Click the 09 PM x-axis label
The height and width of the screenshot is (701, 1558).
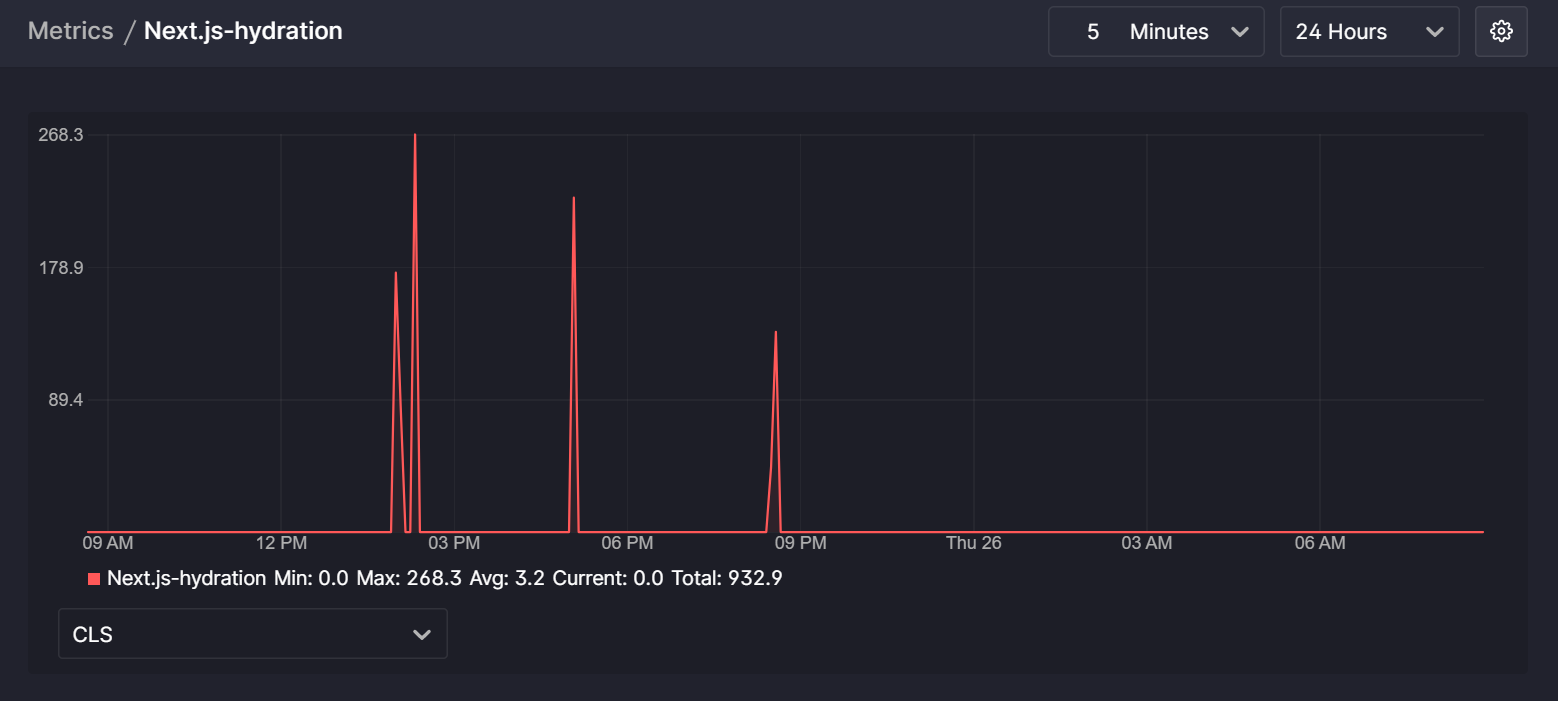800,543
